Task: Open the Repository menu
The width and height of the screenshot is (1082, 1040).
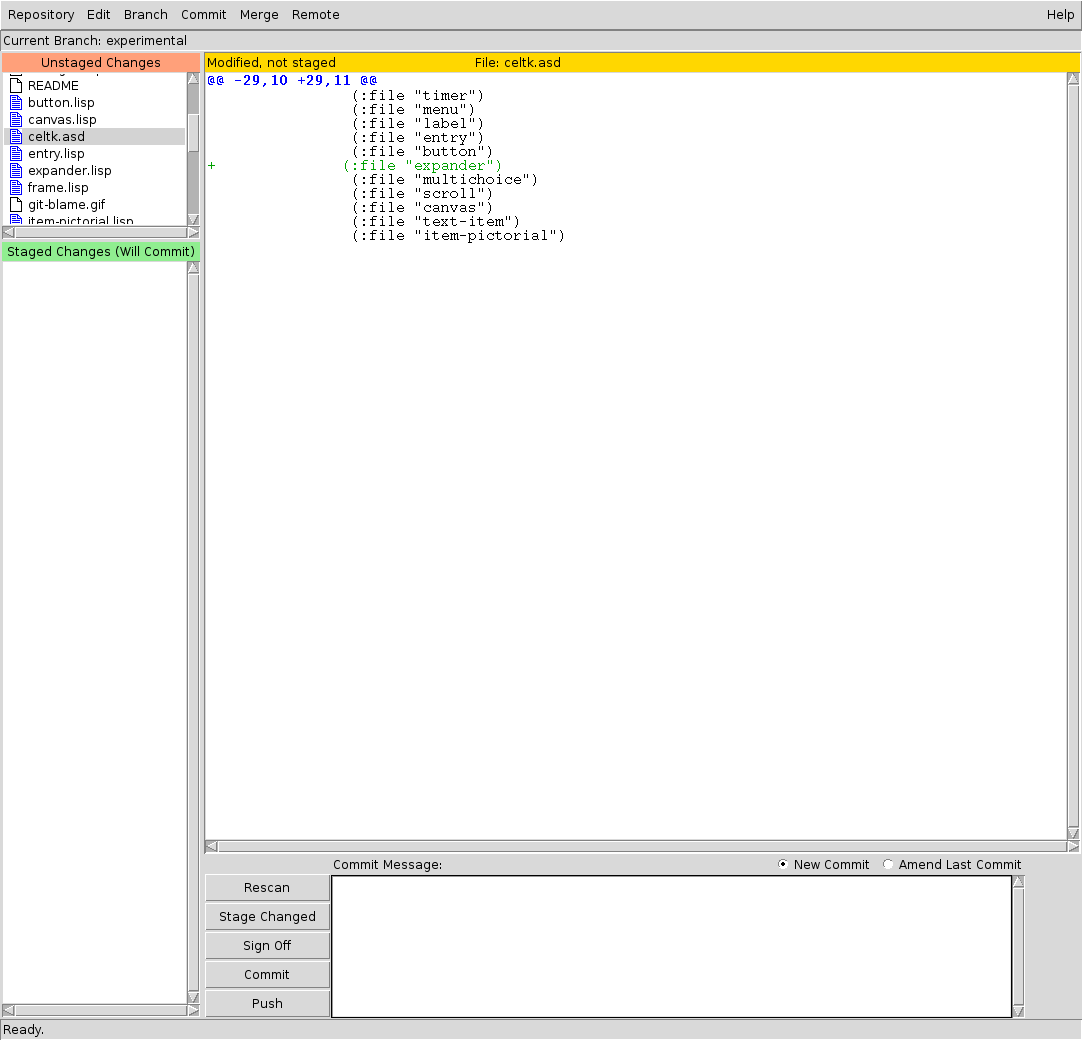Action: tap(41, 15)
